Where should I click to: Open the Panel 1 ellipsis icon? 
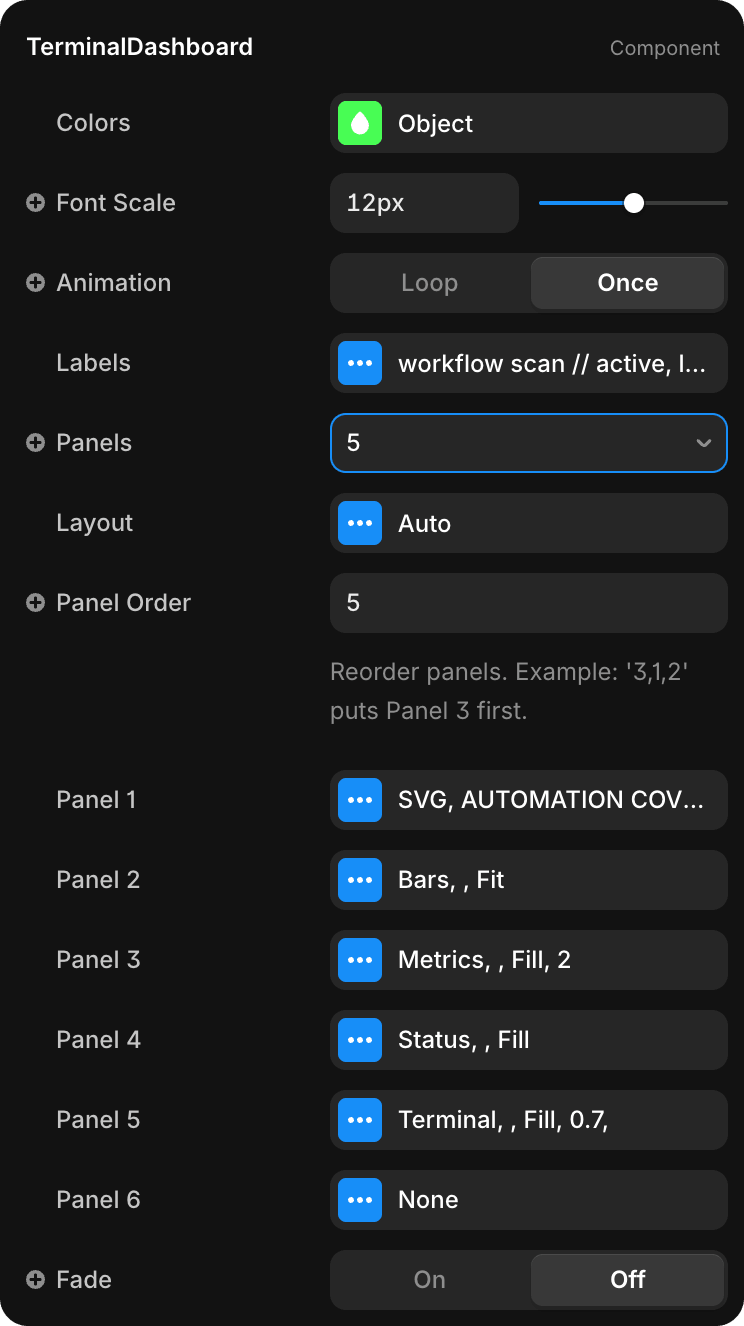coord(360,800)
